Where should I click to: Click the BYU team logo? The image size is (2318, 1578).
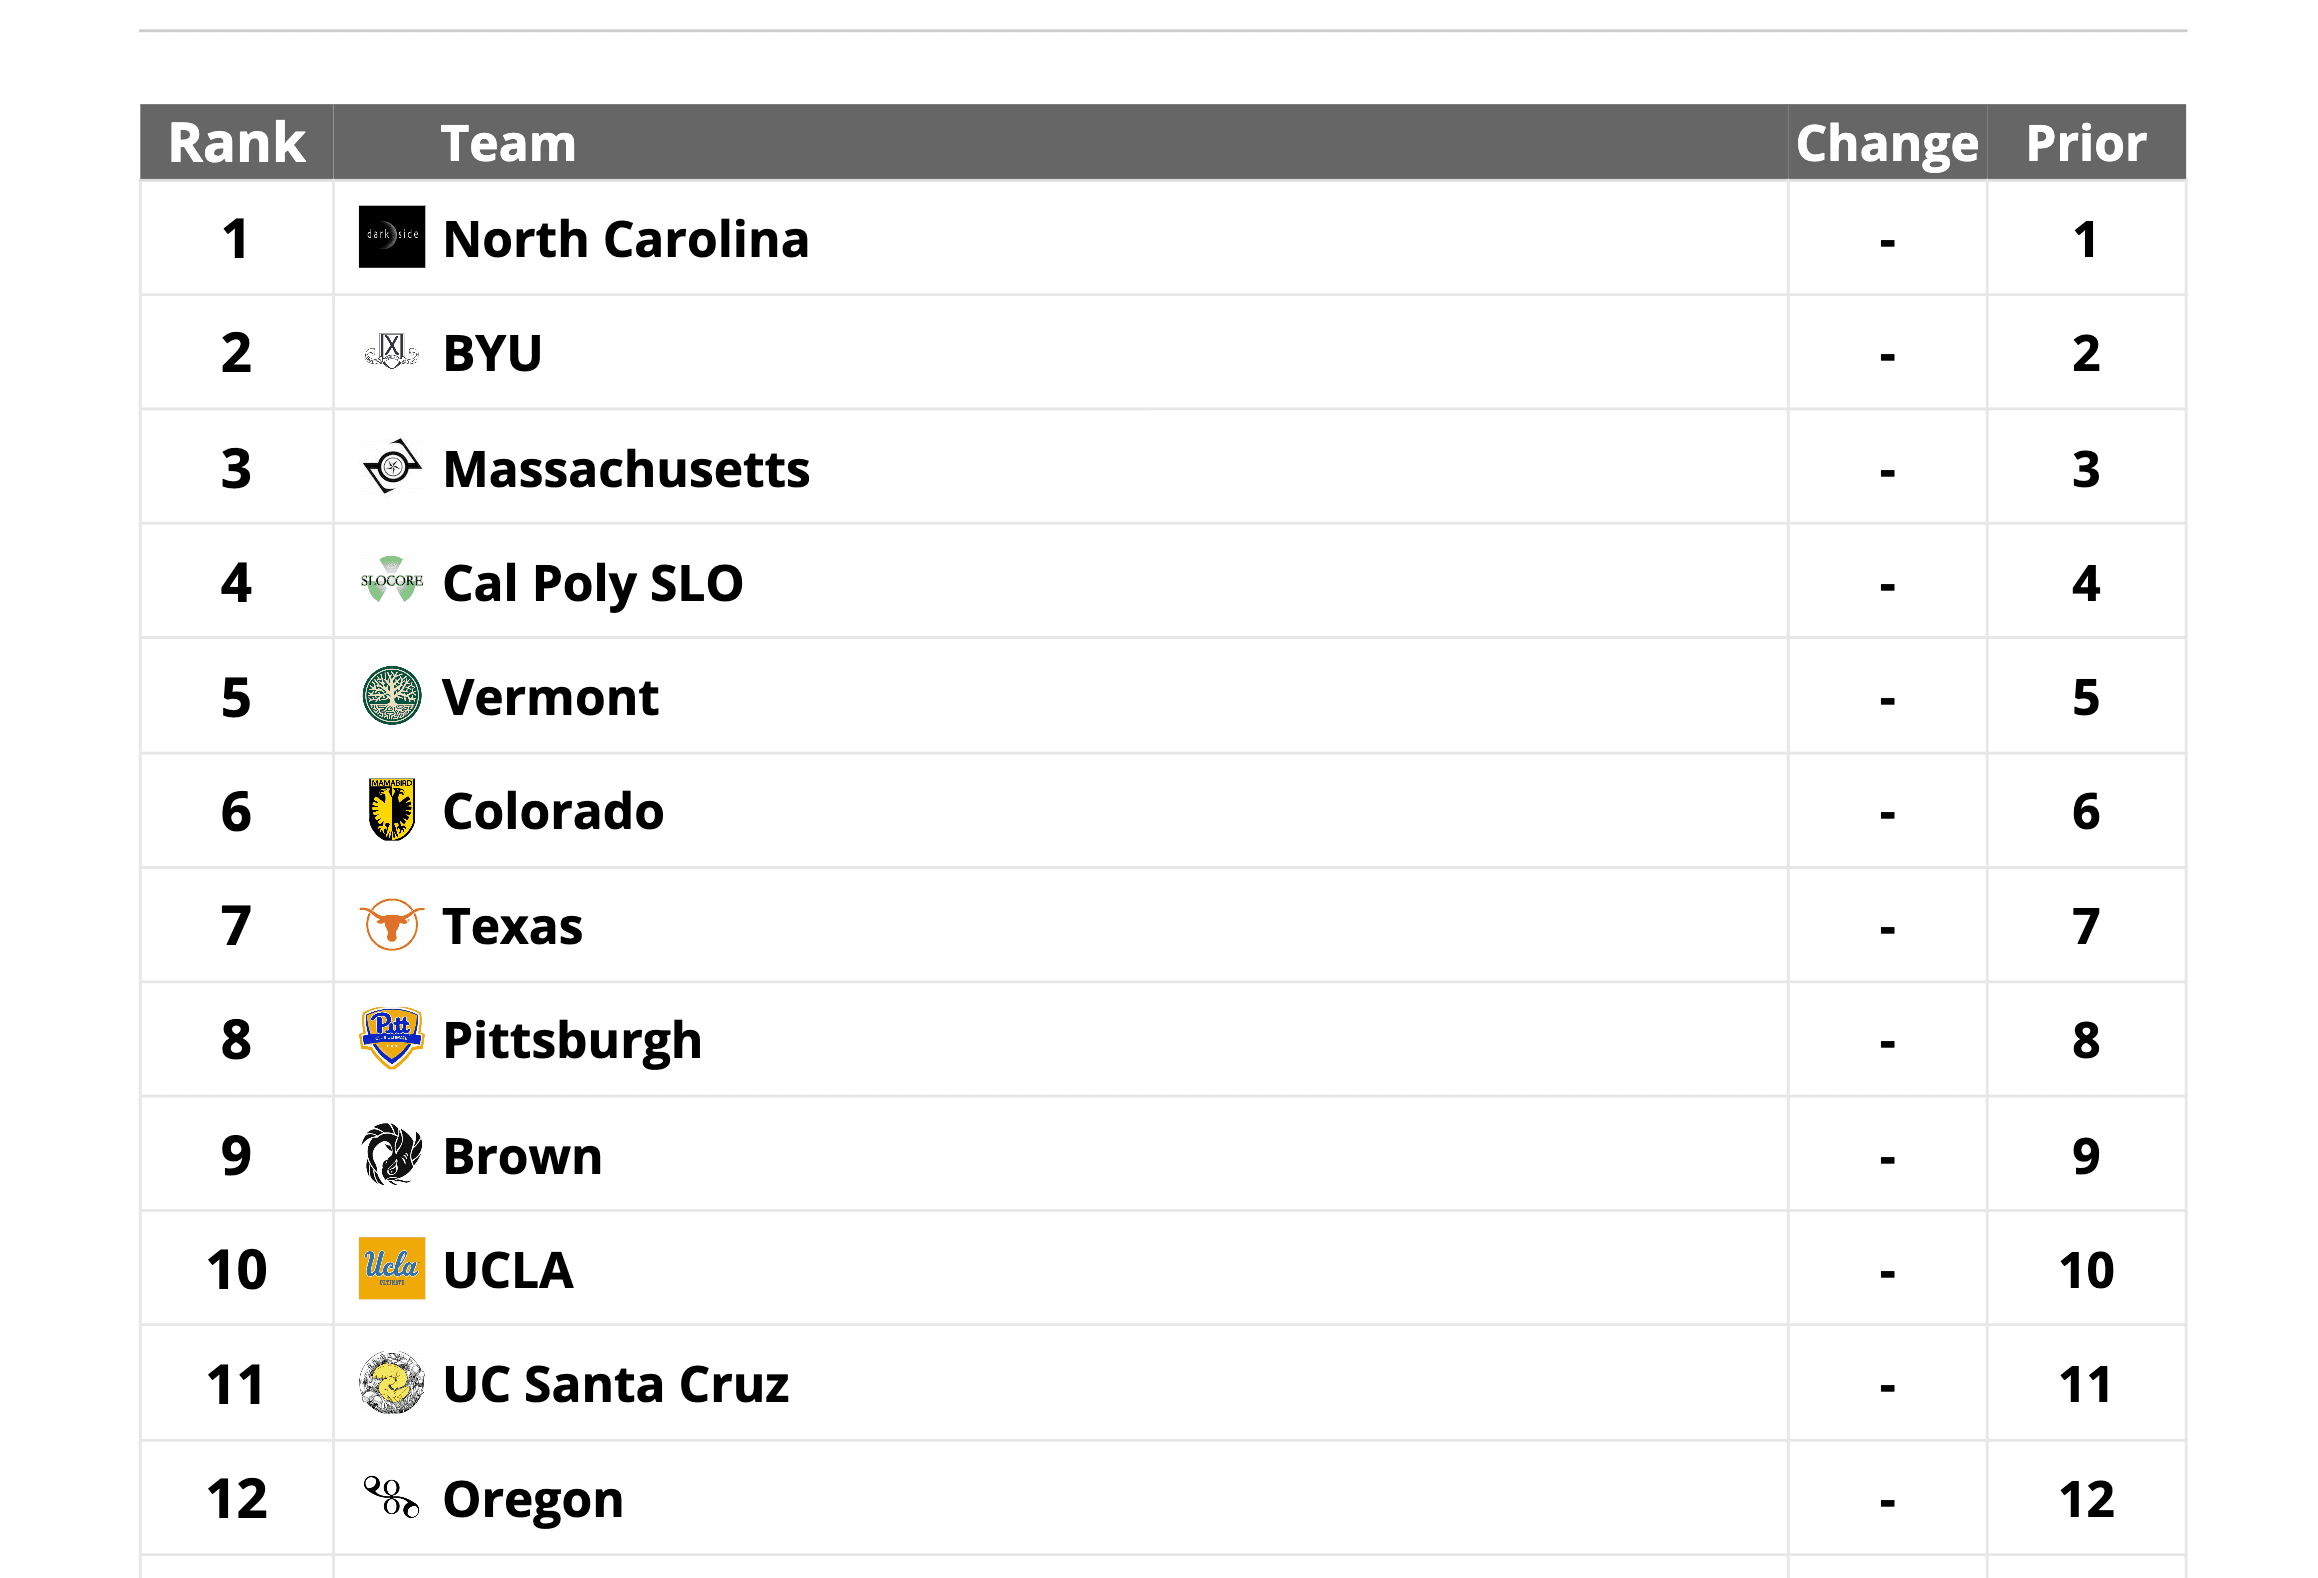coord(391,351)
